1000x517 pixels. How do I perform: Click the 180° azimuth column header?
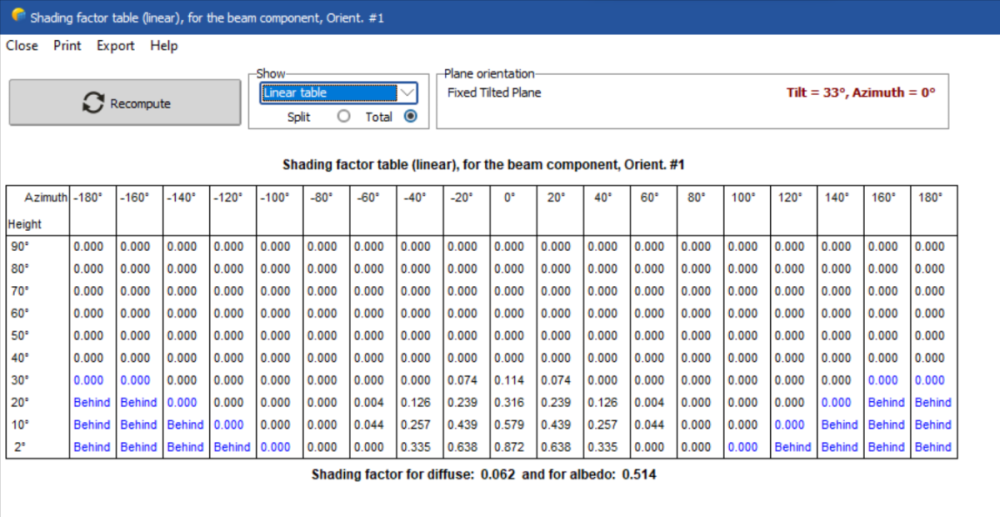coord(930,198)
